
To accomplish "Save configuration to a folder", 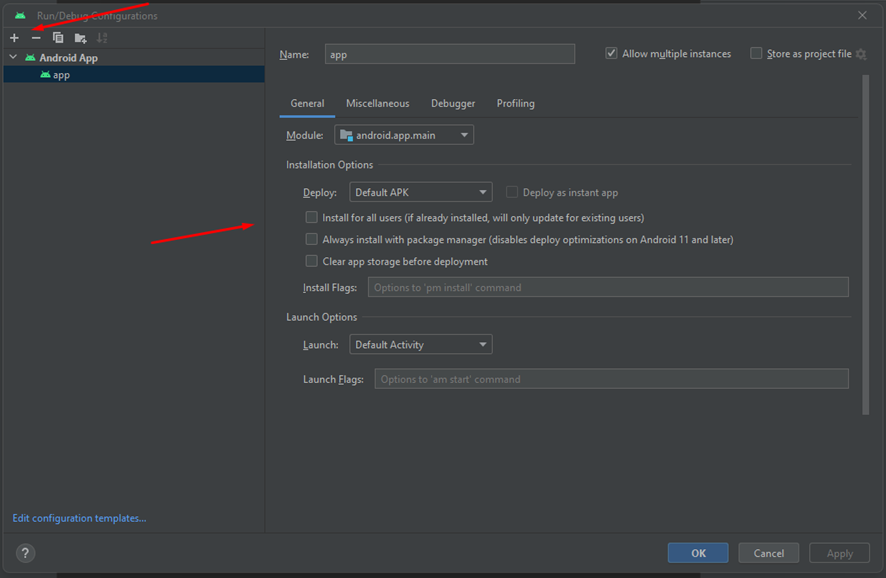I will (80, 38).
